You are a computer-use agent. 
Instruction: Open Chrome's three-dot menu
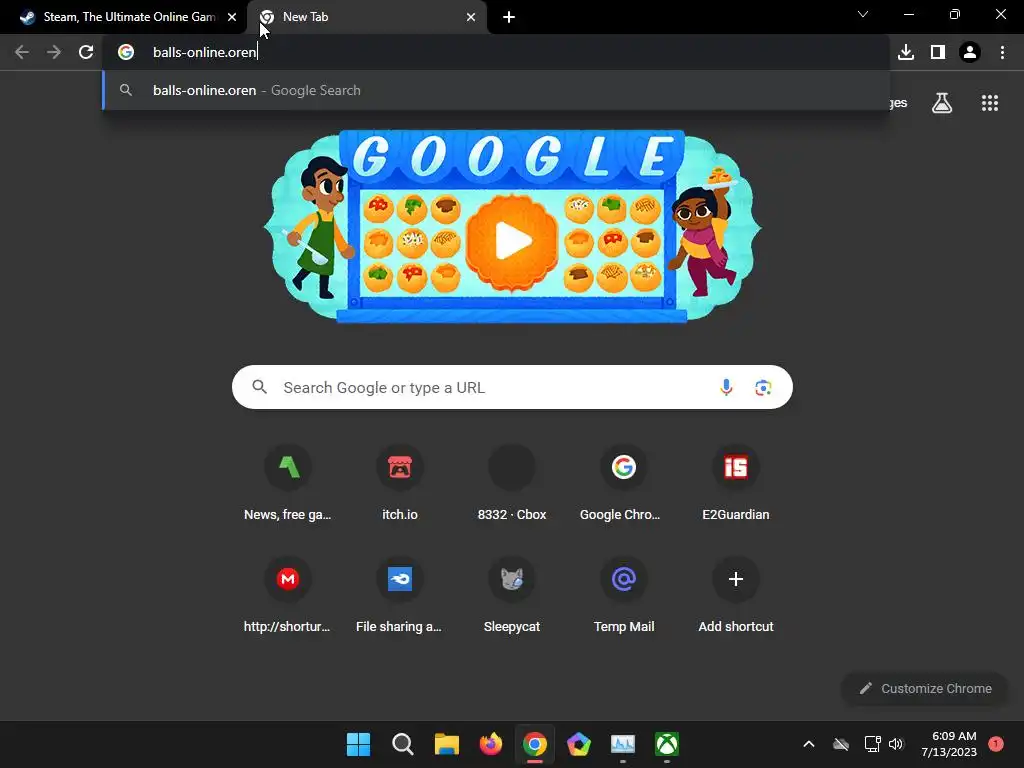(1002, 52)
